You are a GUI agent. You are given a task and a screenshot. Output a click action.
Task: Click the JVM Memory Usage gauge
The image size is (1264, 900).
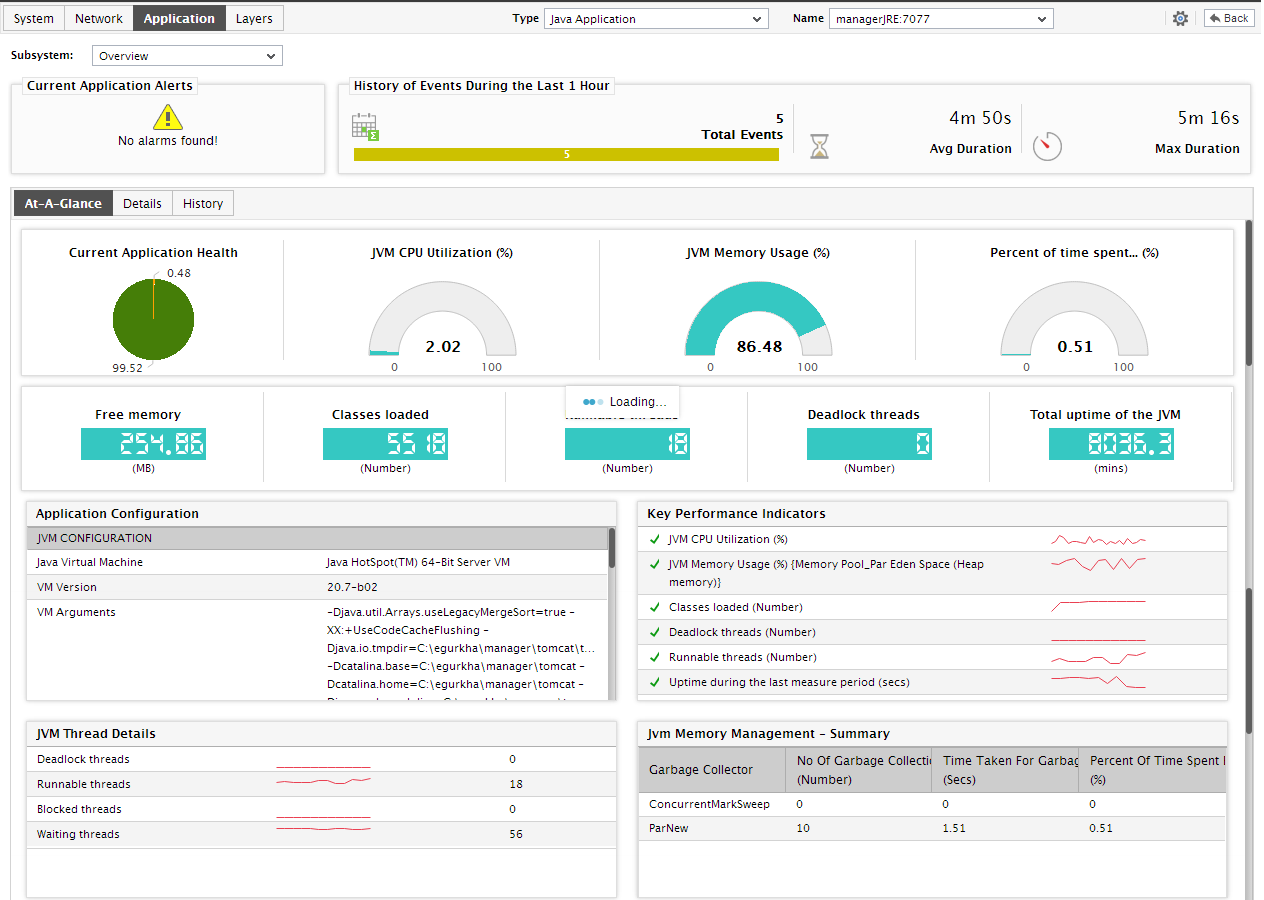pos(759,318)
